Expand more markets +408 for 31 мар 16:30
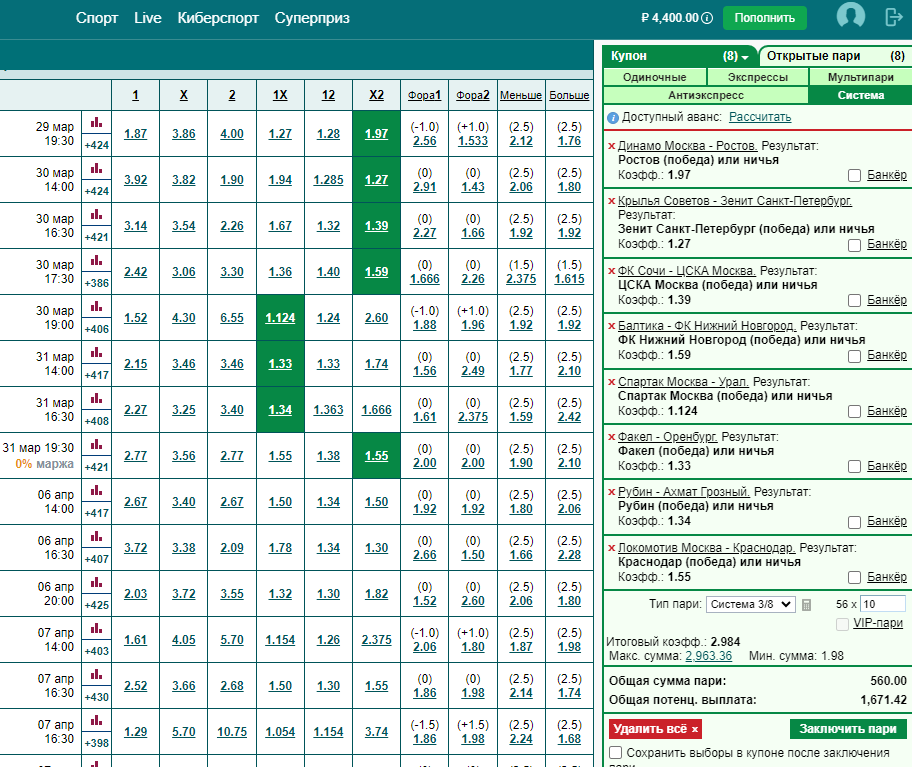The width and height of the screenshot is (912, 767). point(97,421)
